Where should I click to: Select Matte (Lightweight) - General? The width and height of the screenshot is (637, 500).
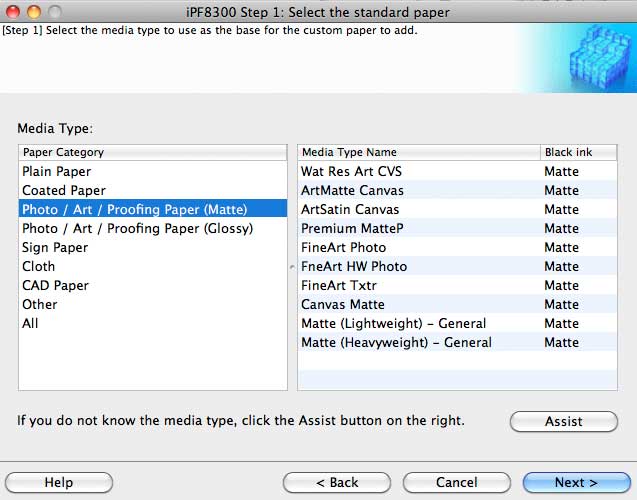pyautogui.click(x=457, y=324)
